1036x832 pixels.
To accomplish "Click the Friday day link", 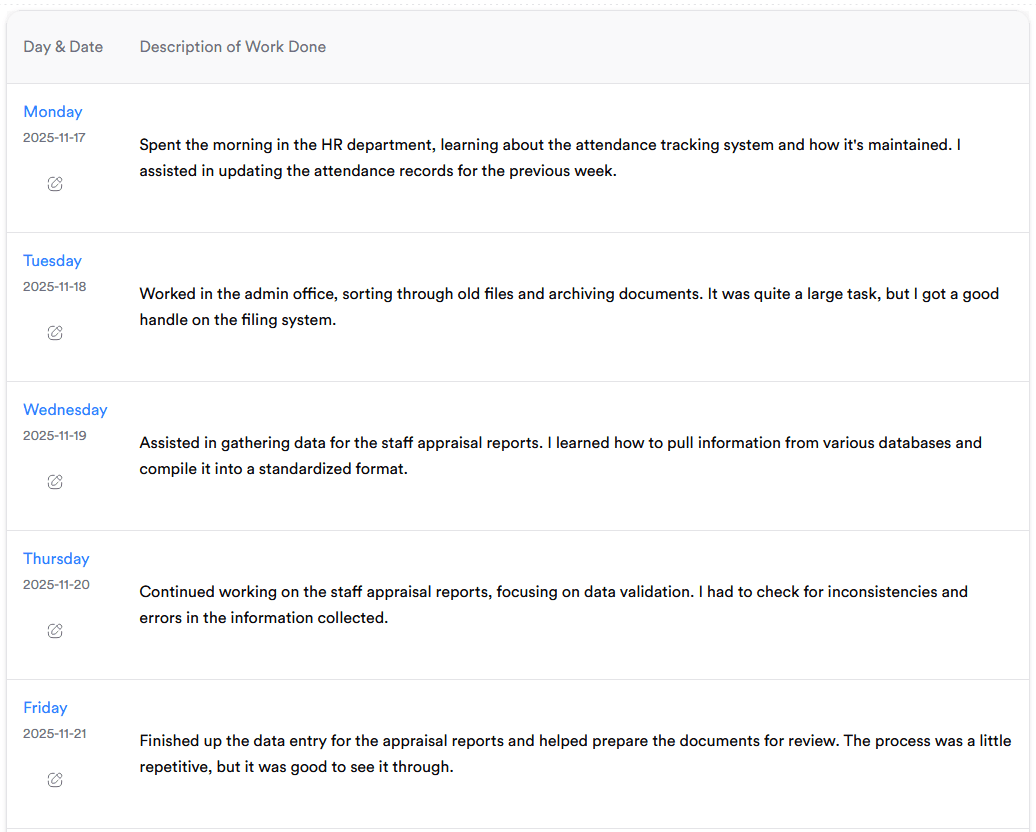I will [45, 708].
